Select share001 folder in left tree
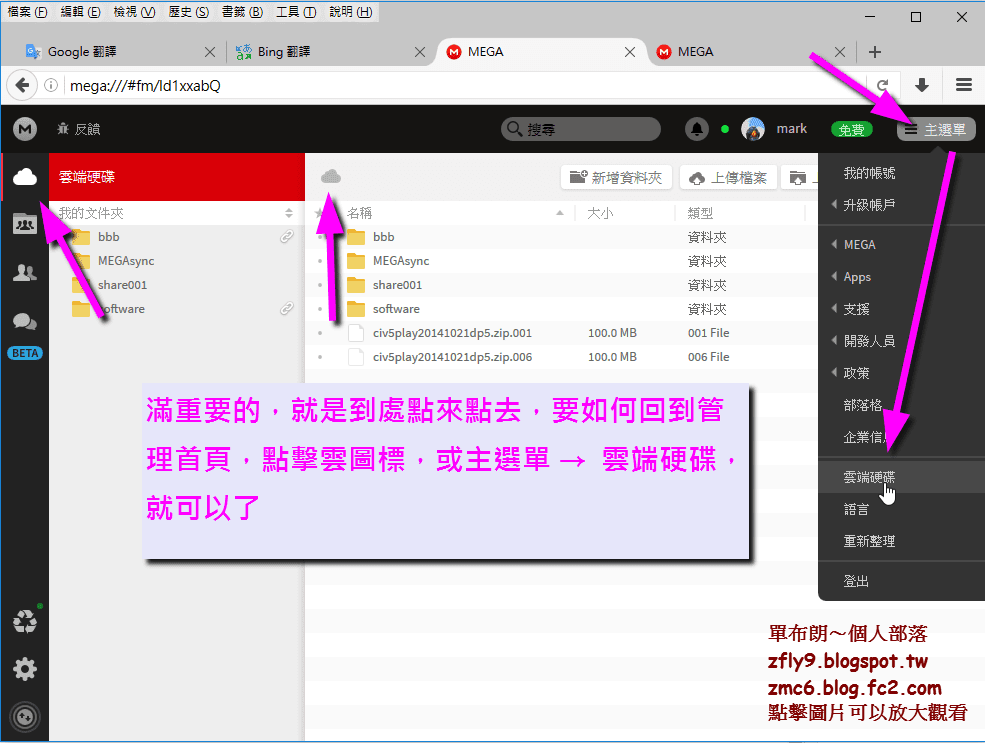 click(x=122, y=285)
